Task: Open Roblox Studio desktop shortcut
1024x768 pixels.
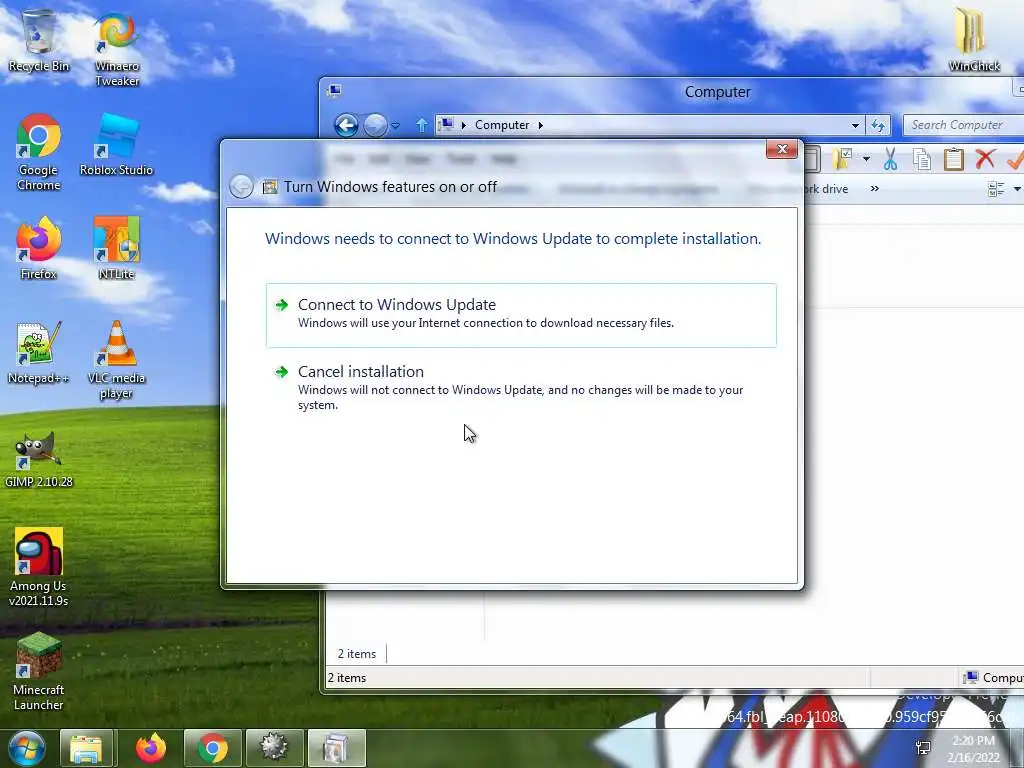Action: click(116, 145)
